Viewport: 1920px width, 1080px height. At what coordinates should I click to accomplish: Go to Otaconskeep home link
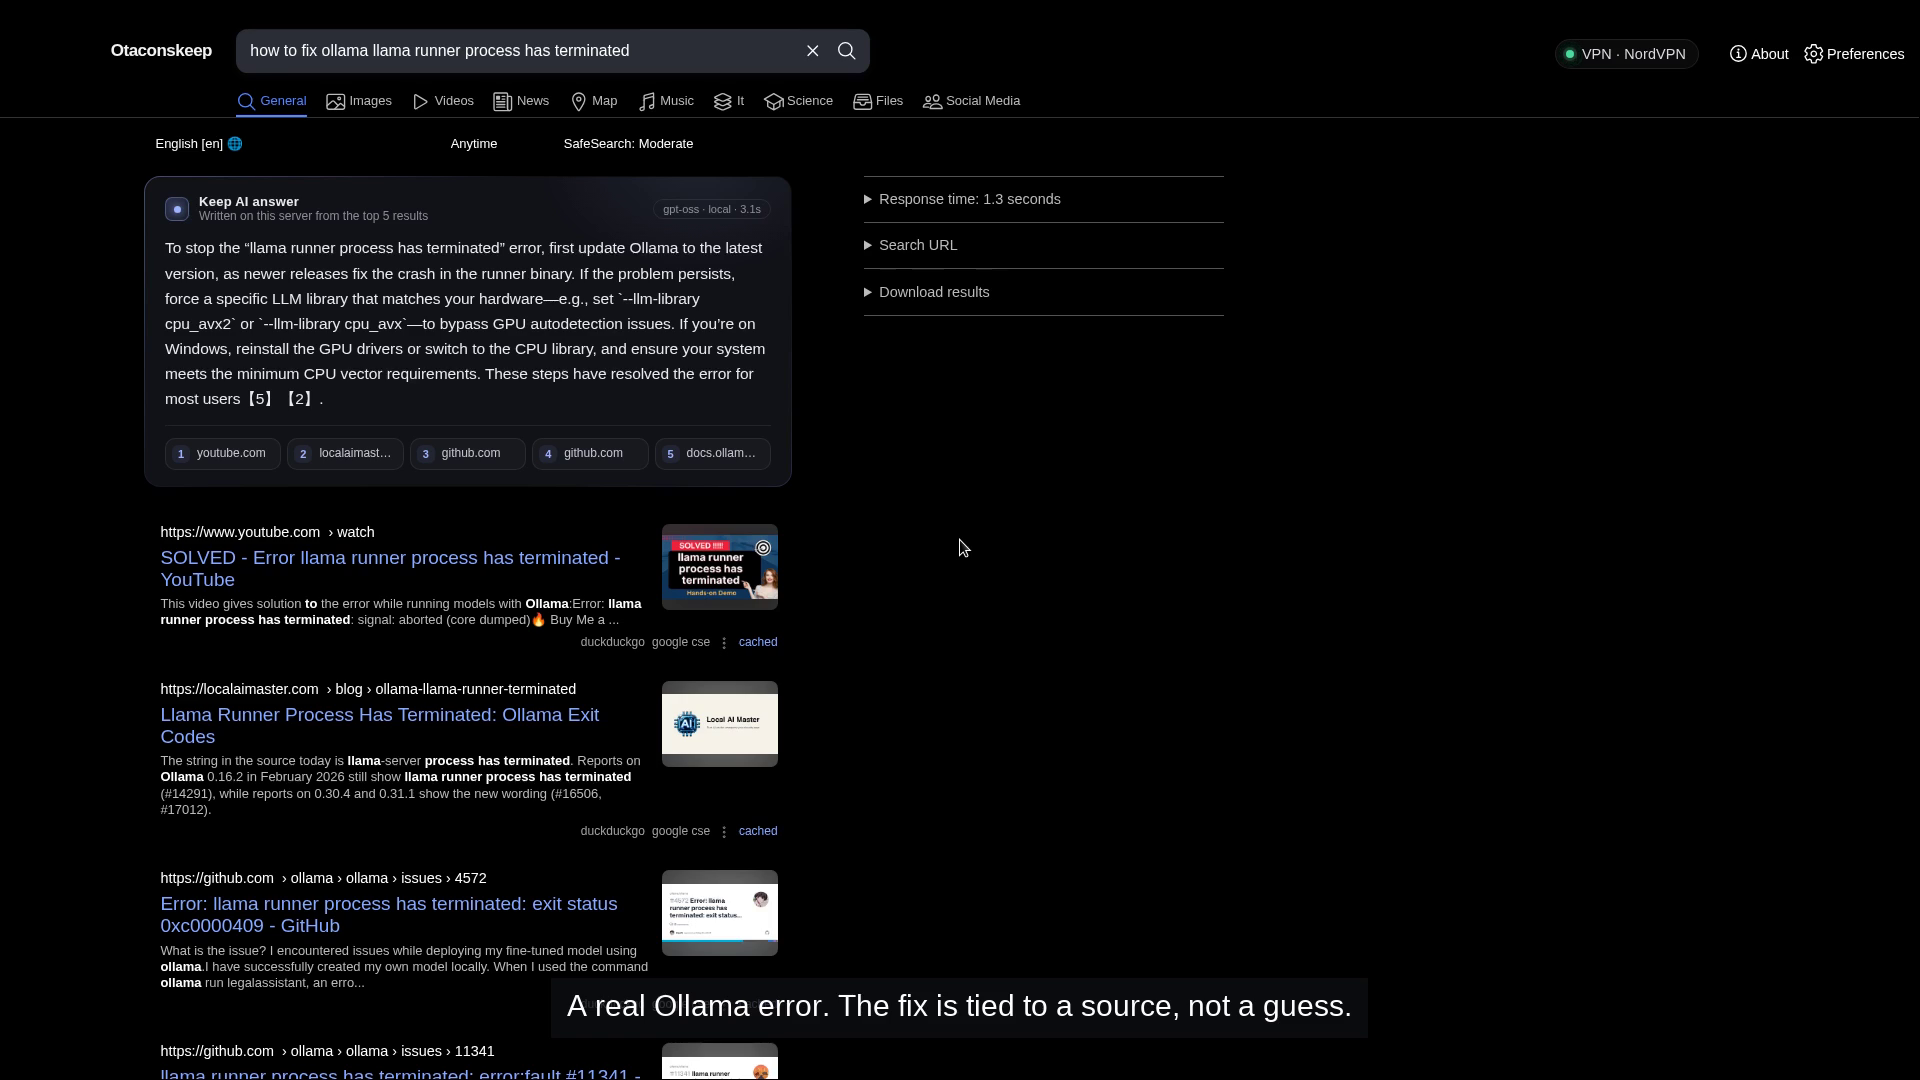(x=161, y=51)
